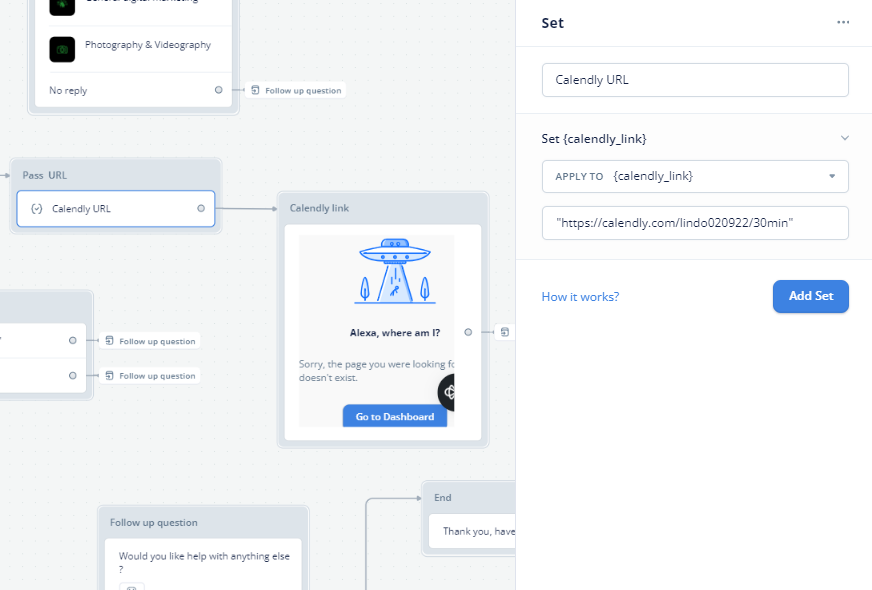Screen dimensions: 872x590
Task: Click the Calendly link block output connector
Action: point(468,332)
